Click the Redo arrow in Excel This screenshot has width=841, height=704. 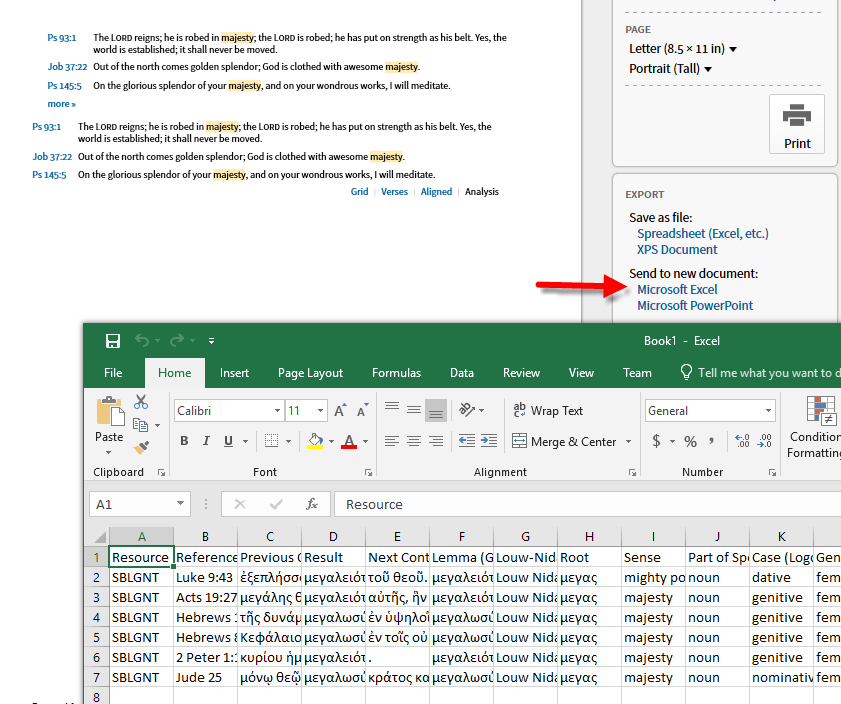(x=177, y=340)
